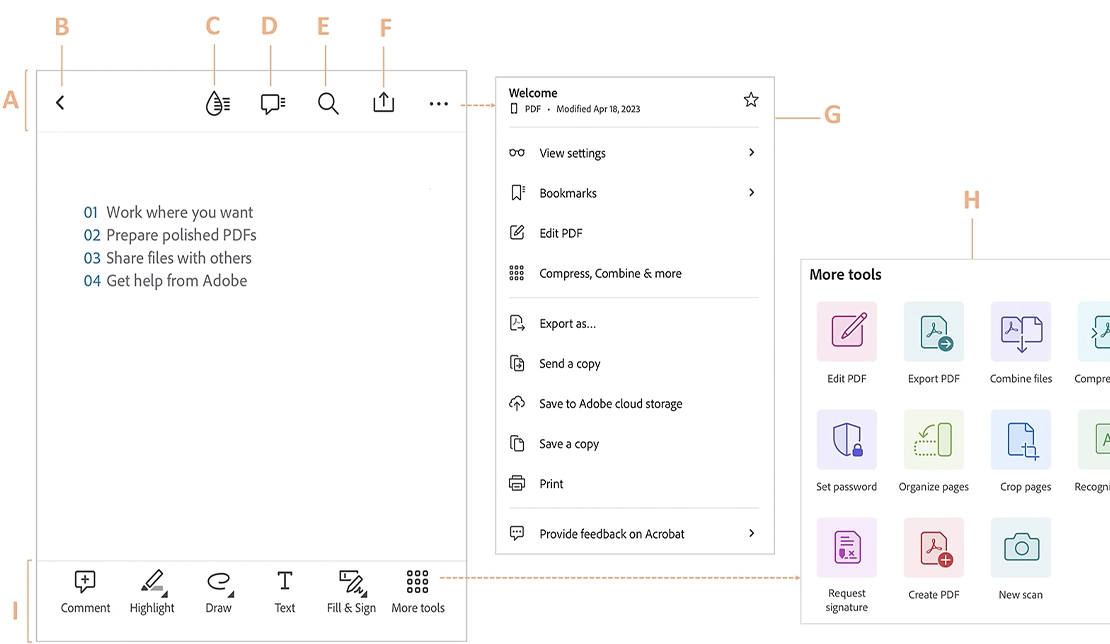Open the Create PDF tool
Viewport: 1110px width, 644px height.
pyautogui.click(x=933, y=548)
